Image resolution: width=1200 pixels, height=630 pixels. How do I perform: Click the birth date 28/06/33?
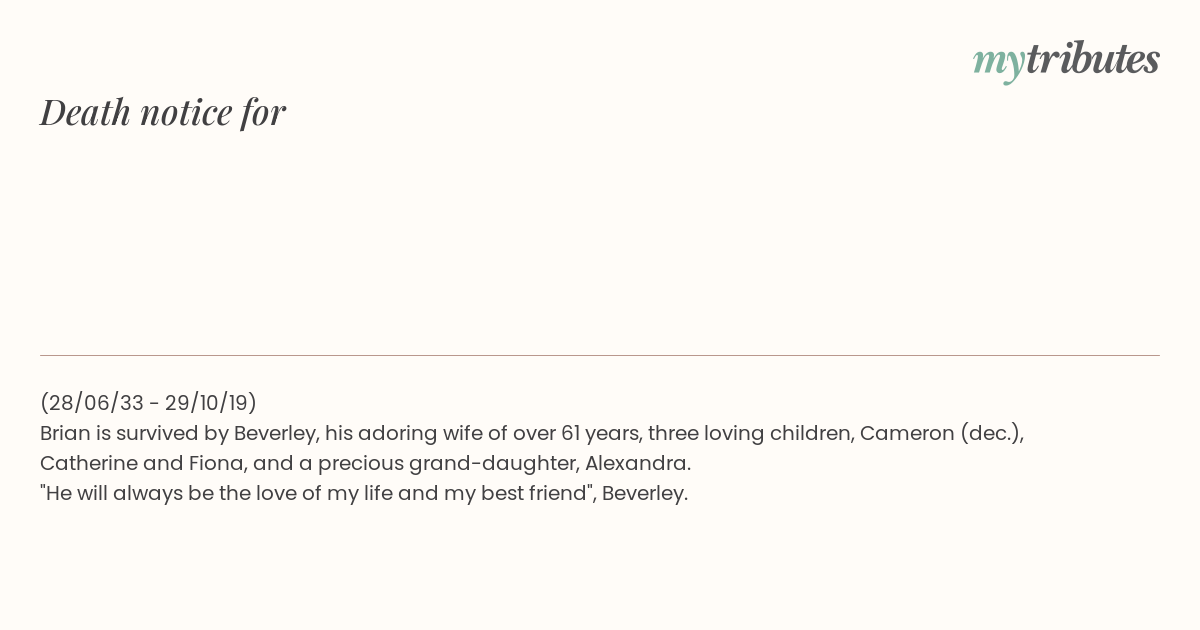(96, 403)
